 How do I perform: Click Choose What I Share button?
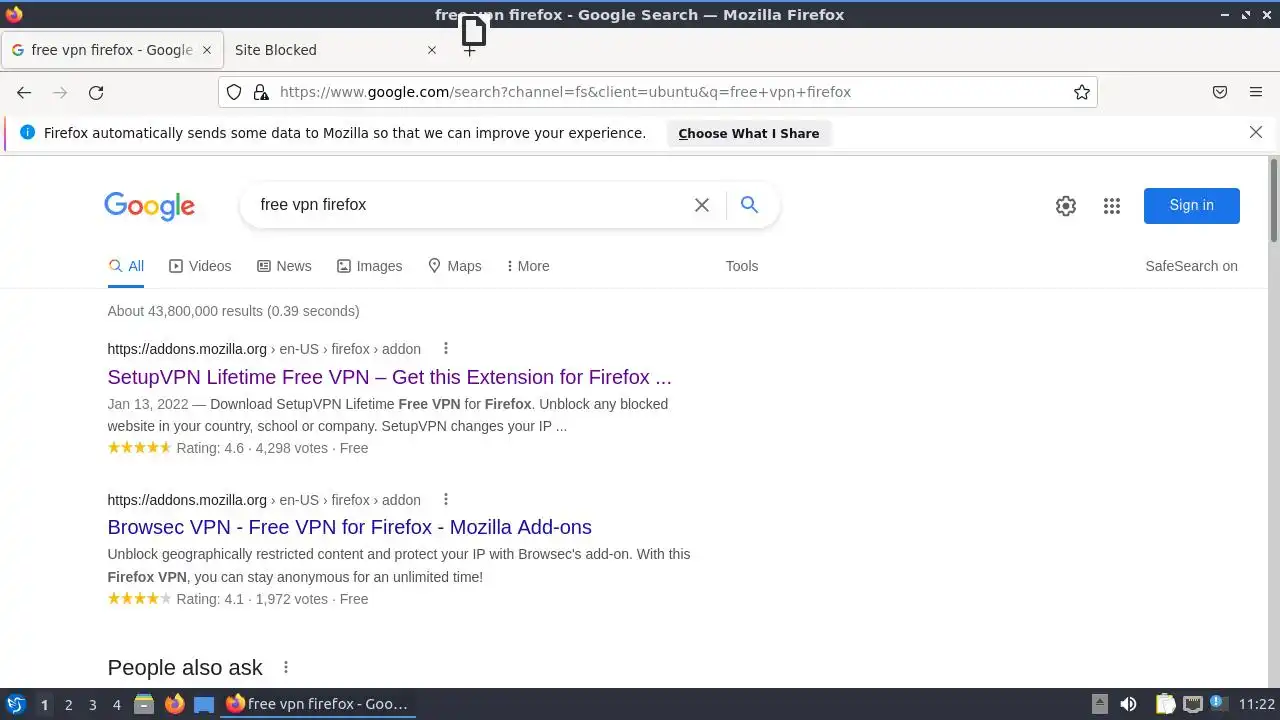click(x=749, y=133)
